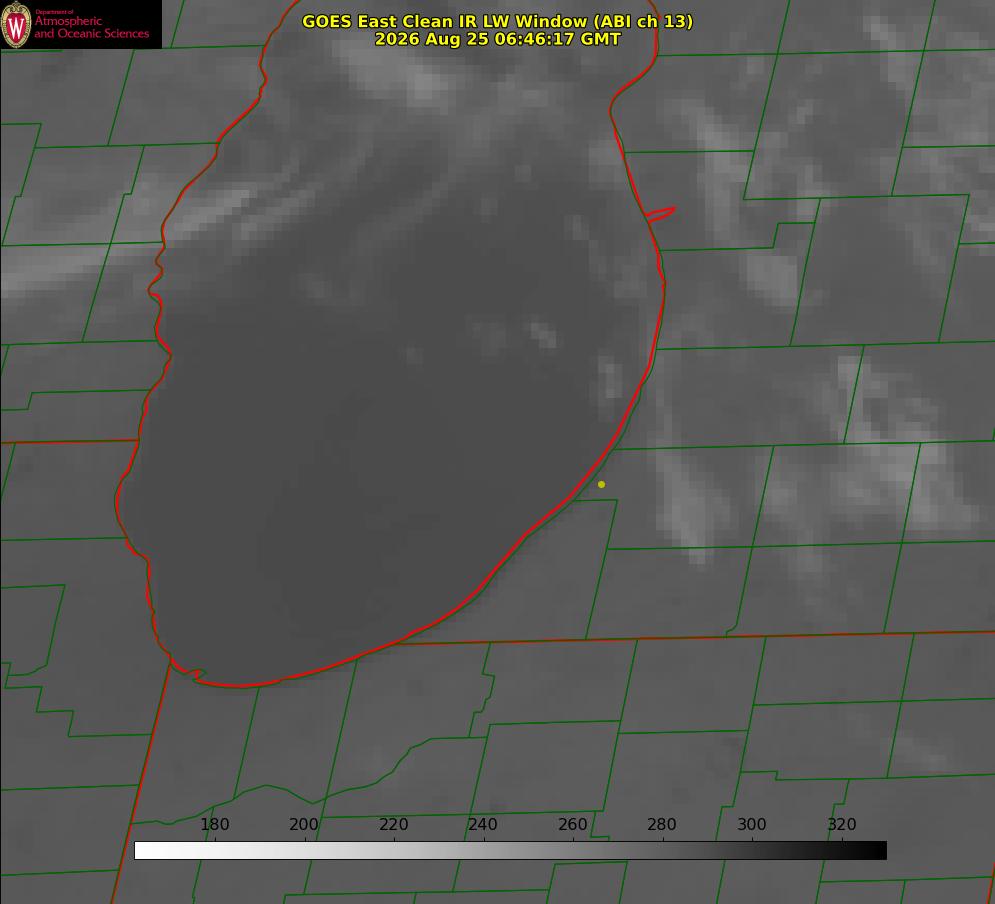Viewport: 995px width, 904px height.
Task: Click the yellow dot marker near lakeshore
Action: [602, 485]
